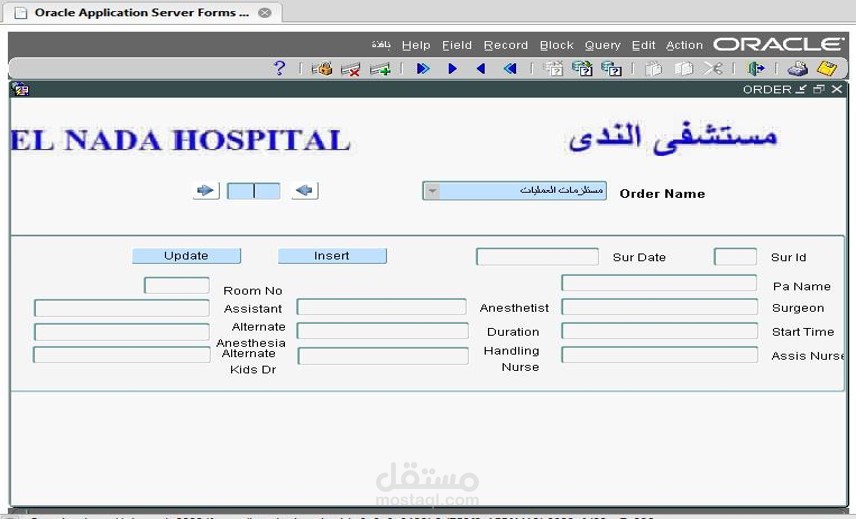Close the ORDER inner window
This screenshot has width=856, height=519.
pyautogui.click(x=837, y=89)
